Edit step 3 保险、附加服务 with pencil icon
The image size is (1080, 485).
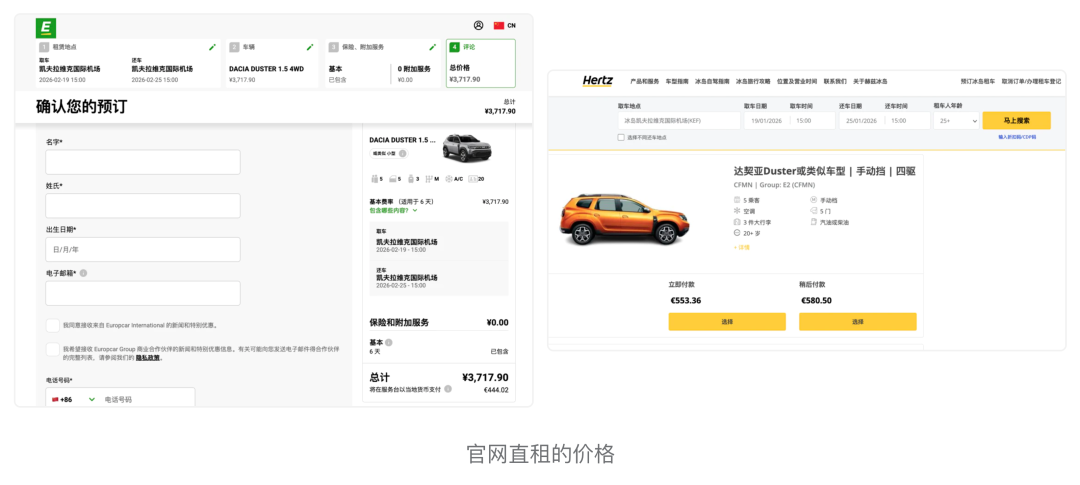click(x=433, y=48)
